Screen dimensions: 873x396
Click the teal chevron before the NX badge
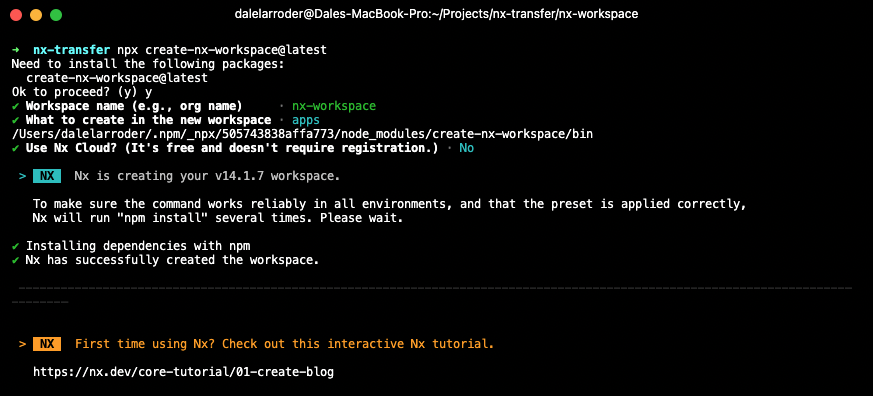pyautogui.click(x=22, y=176)
